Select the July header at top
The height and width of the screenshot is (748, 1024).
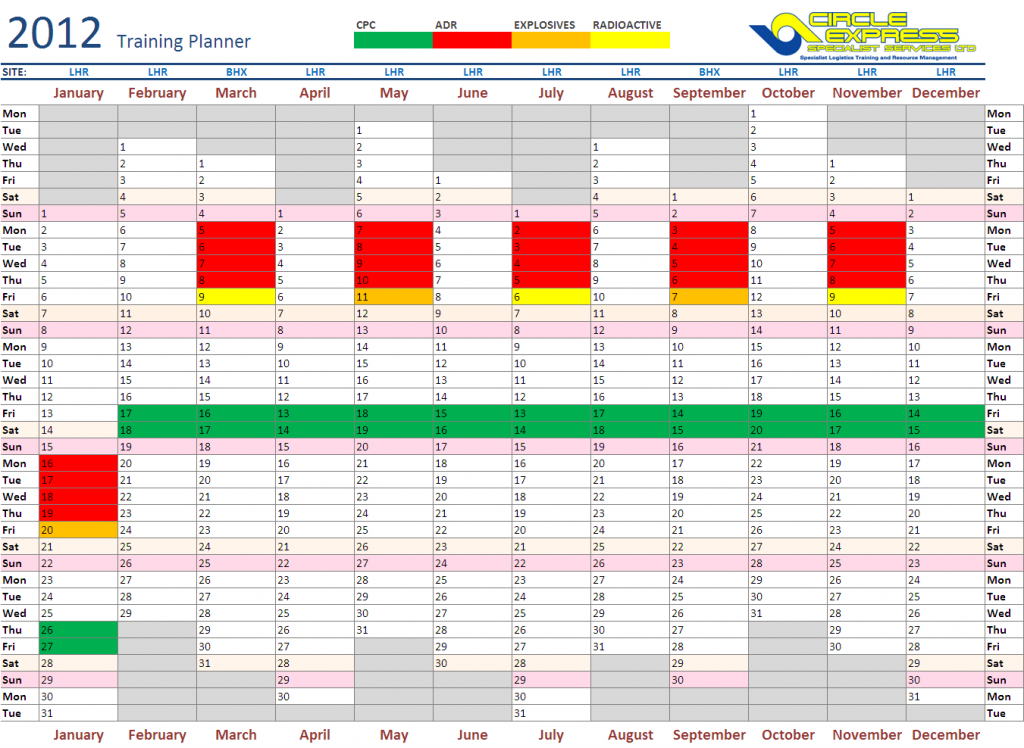coord(551,93)
